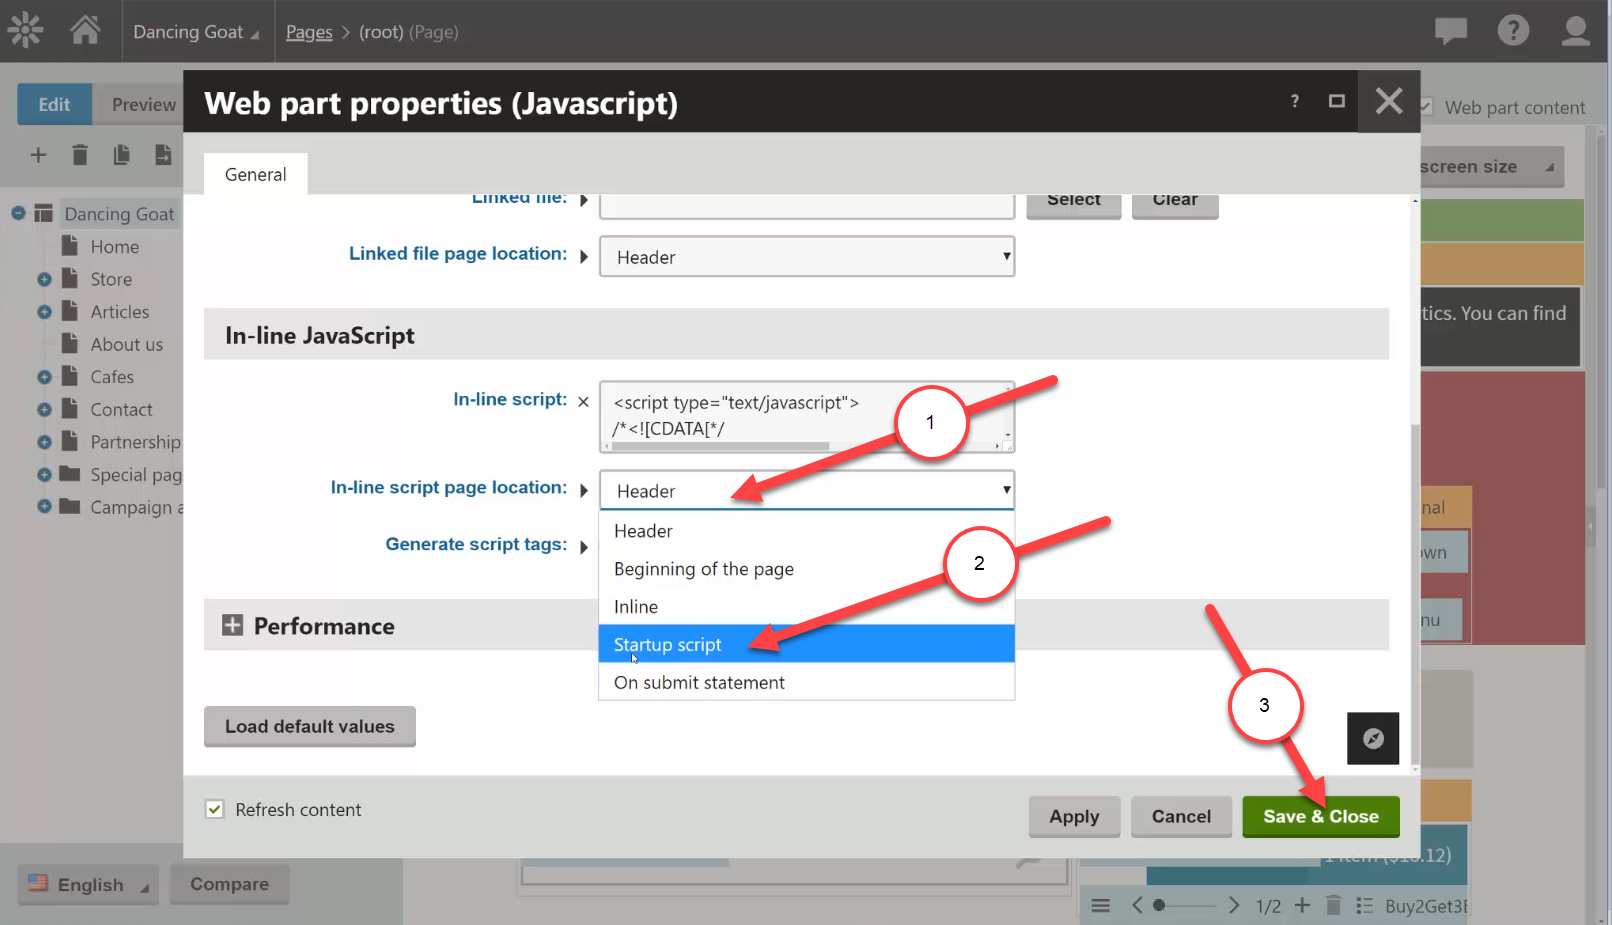Open the Kentico home screen via house icon
This screenshot has width=1612, height=925.
pos(85,30)
